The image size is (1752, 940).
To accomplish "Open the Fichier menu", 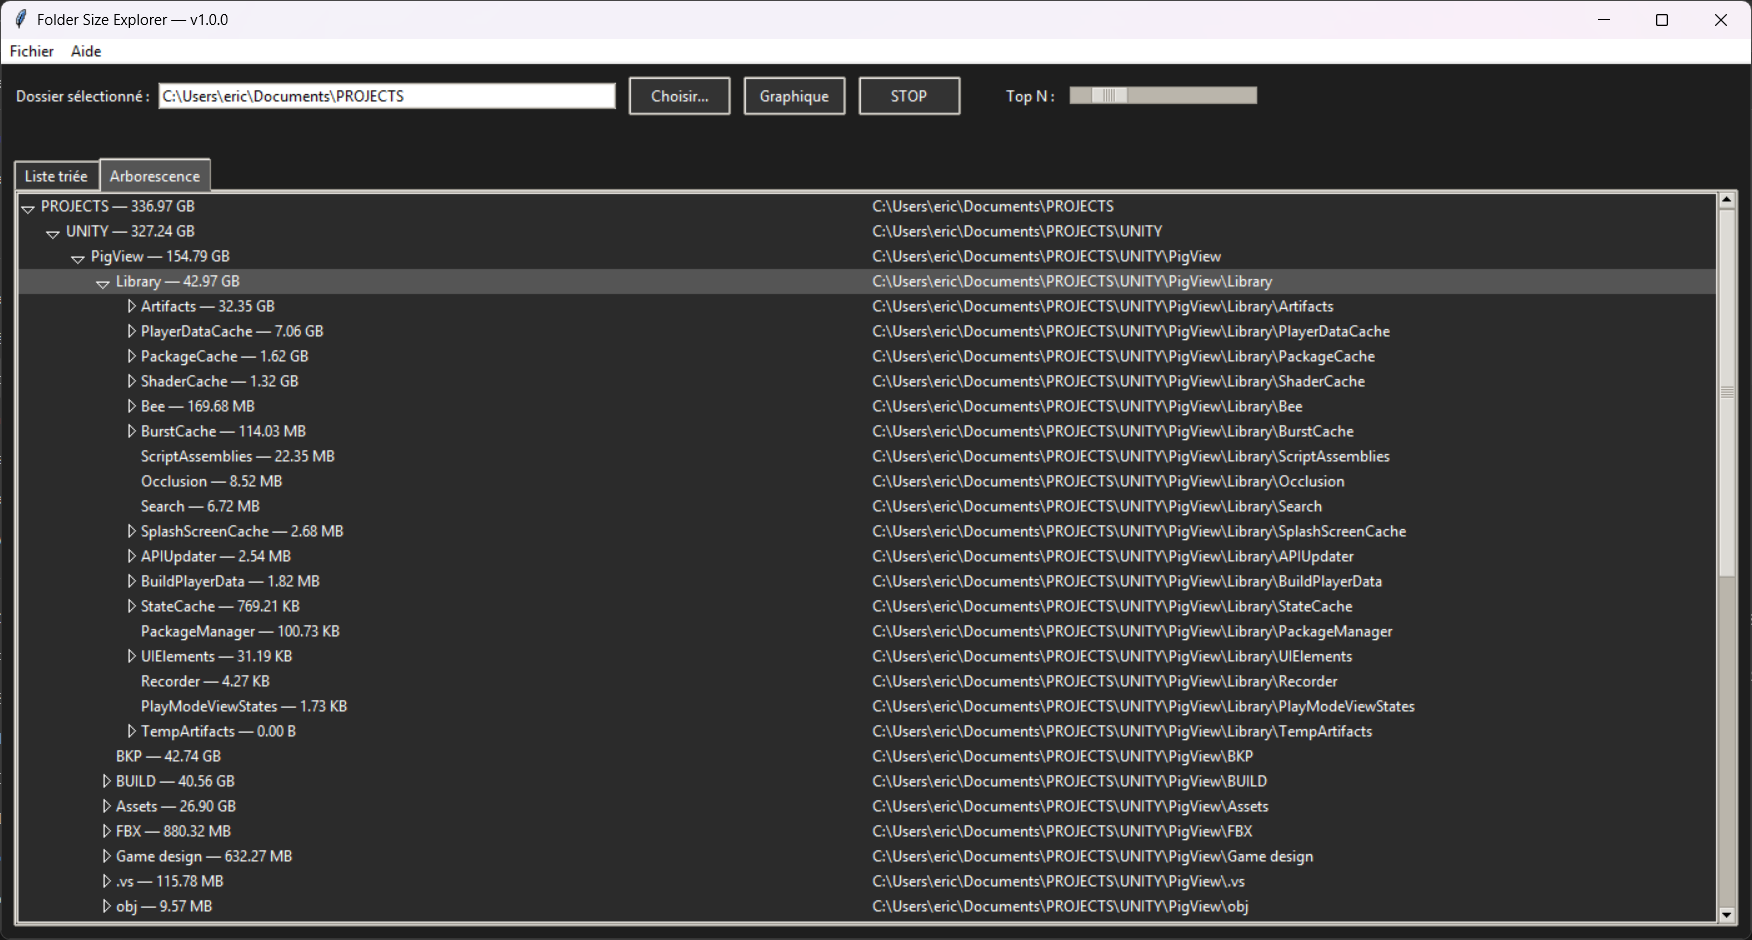I will (x=32, y=51).
